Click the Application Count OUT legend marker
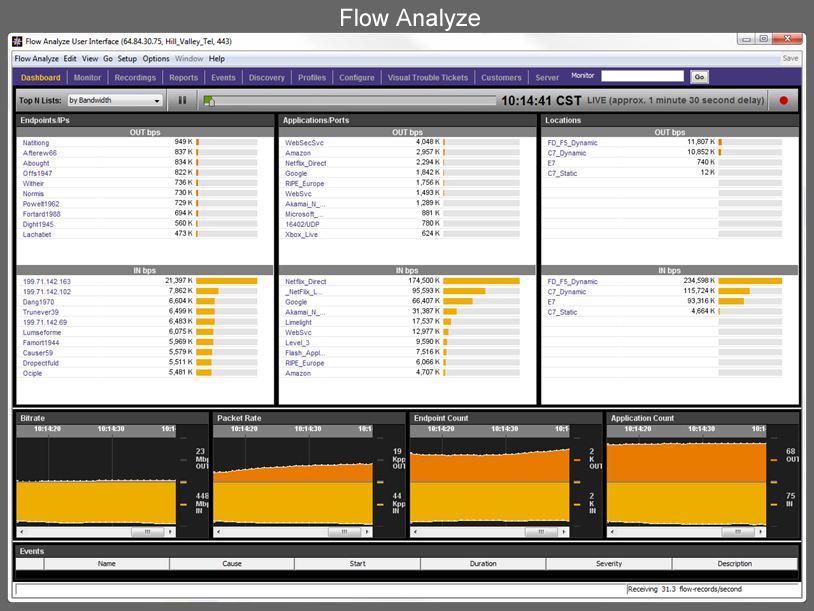Viewport: 814px width, 611px height. [774, 460]
